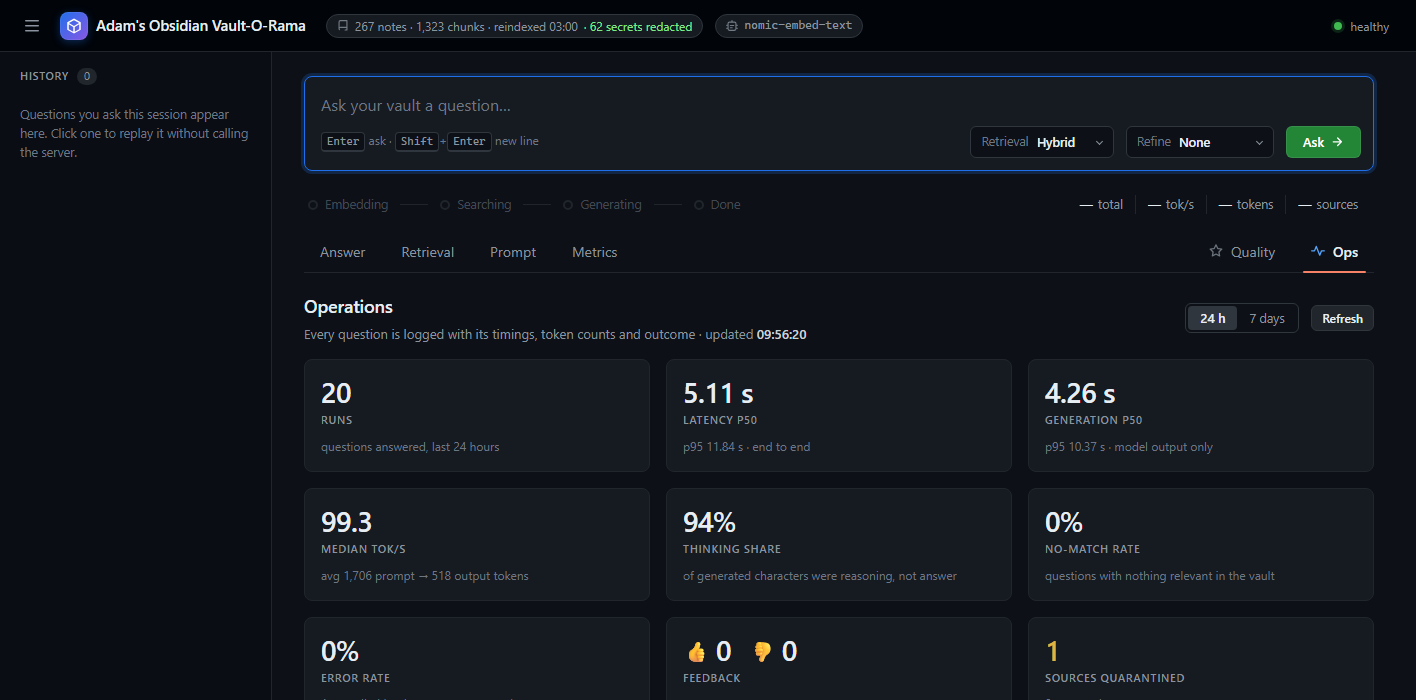The width and height of the screenshot is (1416, 700).
Task: Click the nomic-embed-text model pill
Action: (x=789, y=26)
